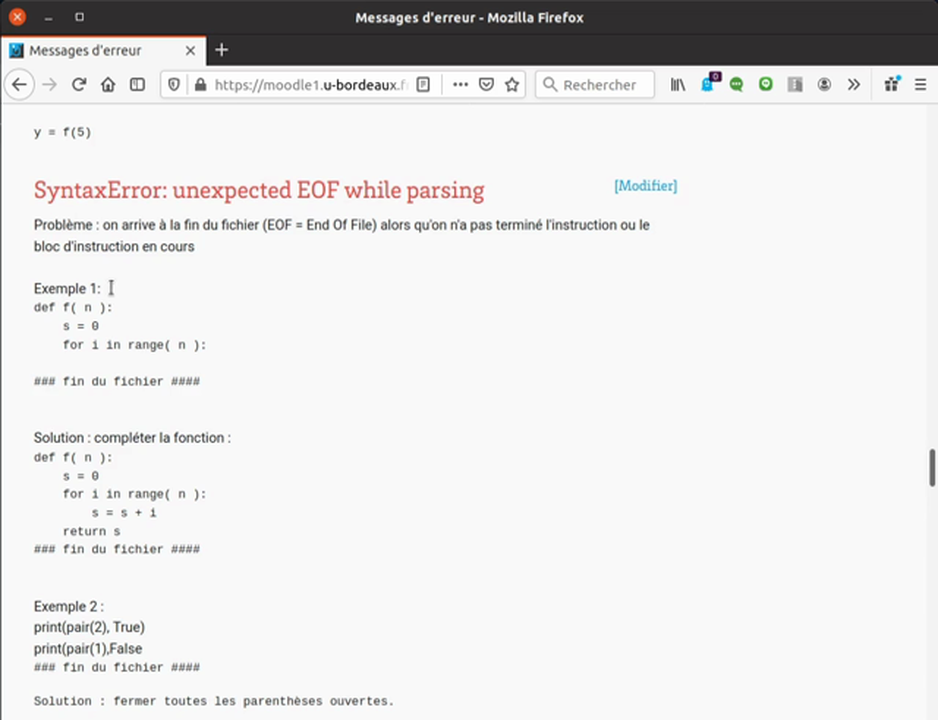Open the Firefox account avatar icon
The image size is (938, 720).
(x=824, y=85)
